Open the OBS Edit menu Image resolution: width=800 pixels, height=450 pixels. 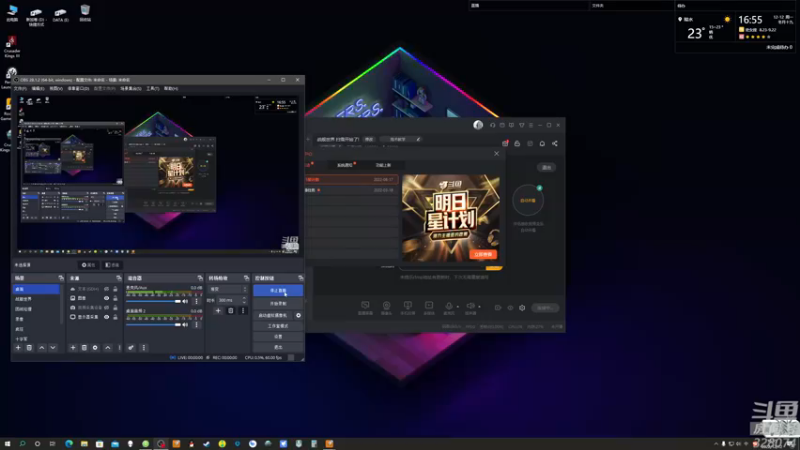pos(38,89)
